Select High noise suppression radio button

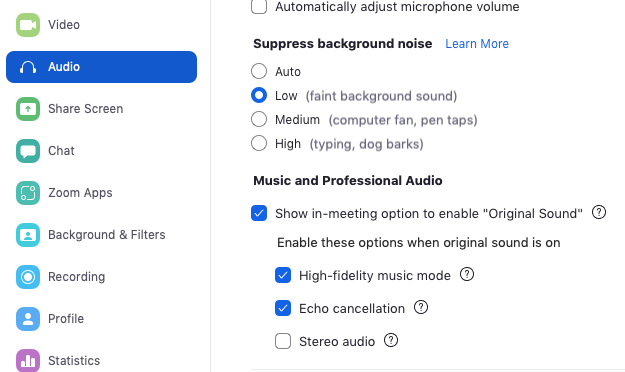click(259, 143)
